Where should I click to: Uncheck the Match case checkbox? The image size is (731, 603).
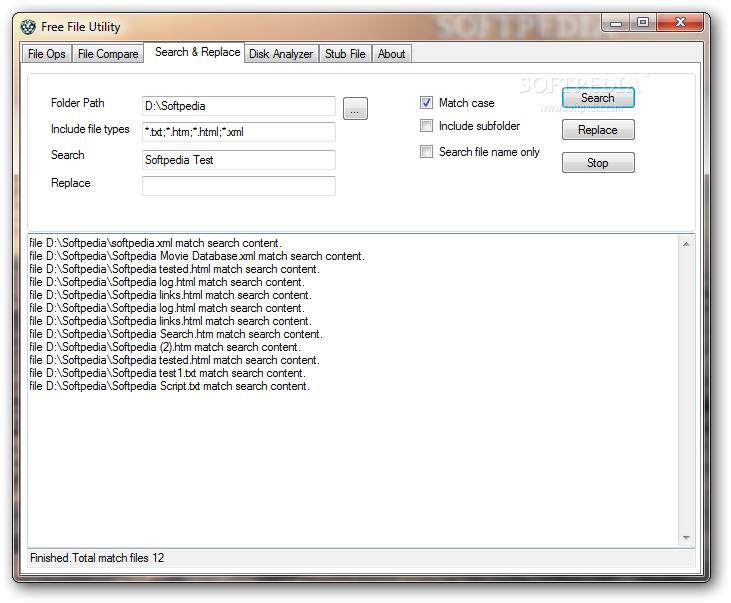click(x=426, y=103)
